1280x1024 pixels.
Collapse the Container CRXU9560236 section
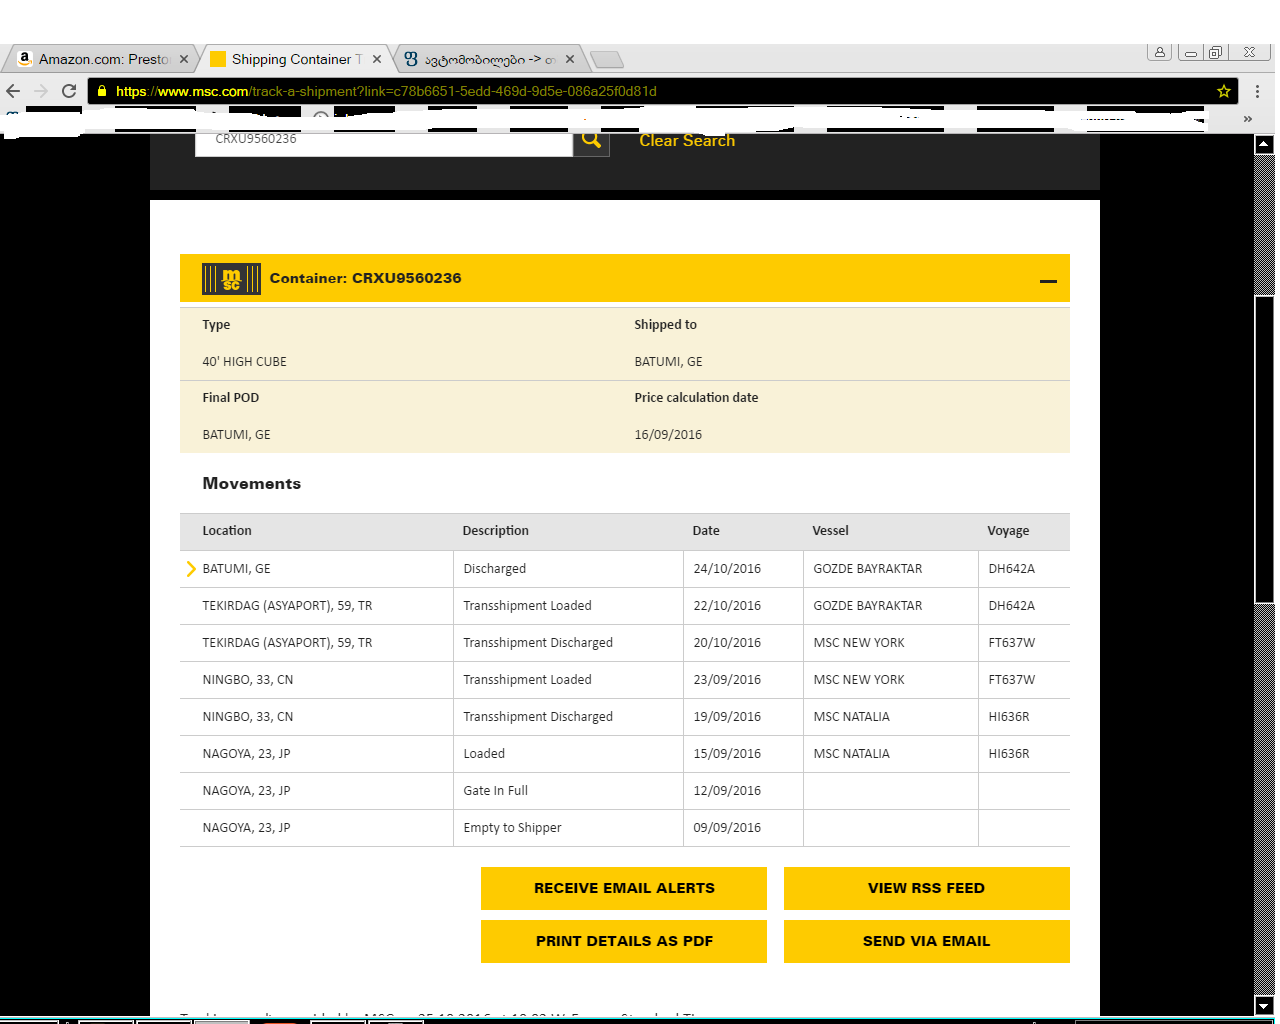[x=1048, y=281]
